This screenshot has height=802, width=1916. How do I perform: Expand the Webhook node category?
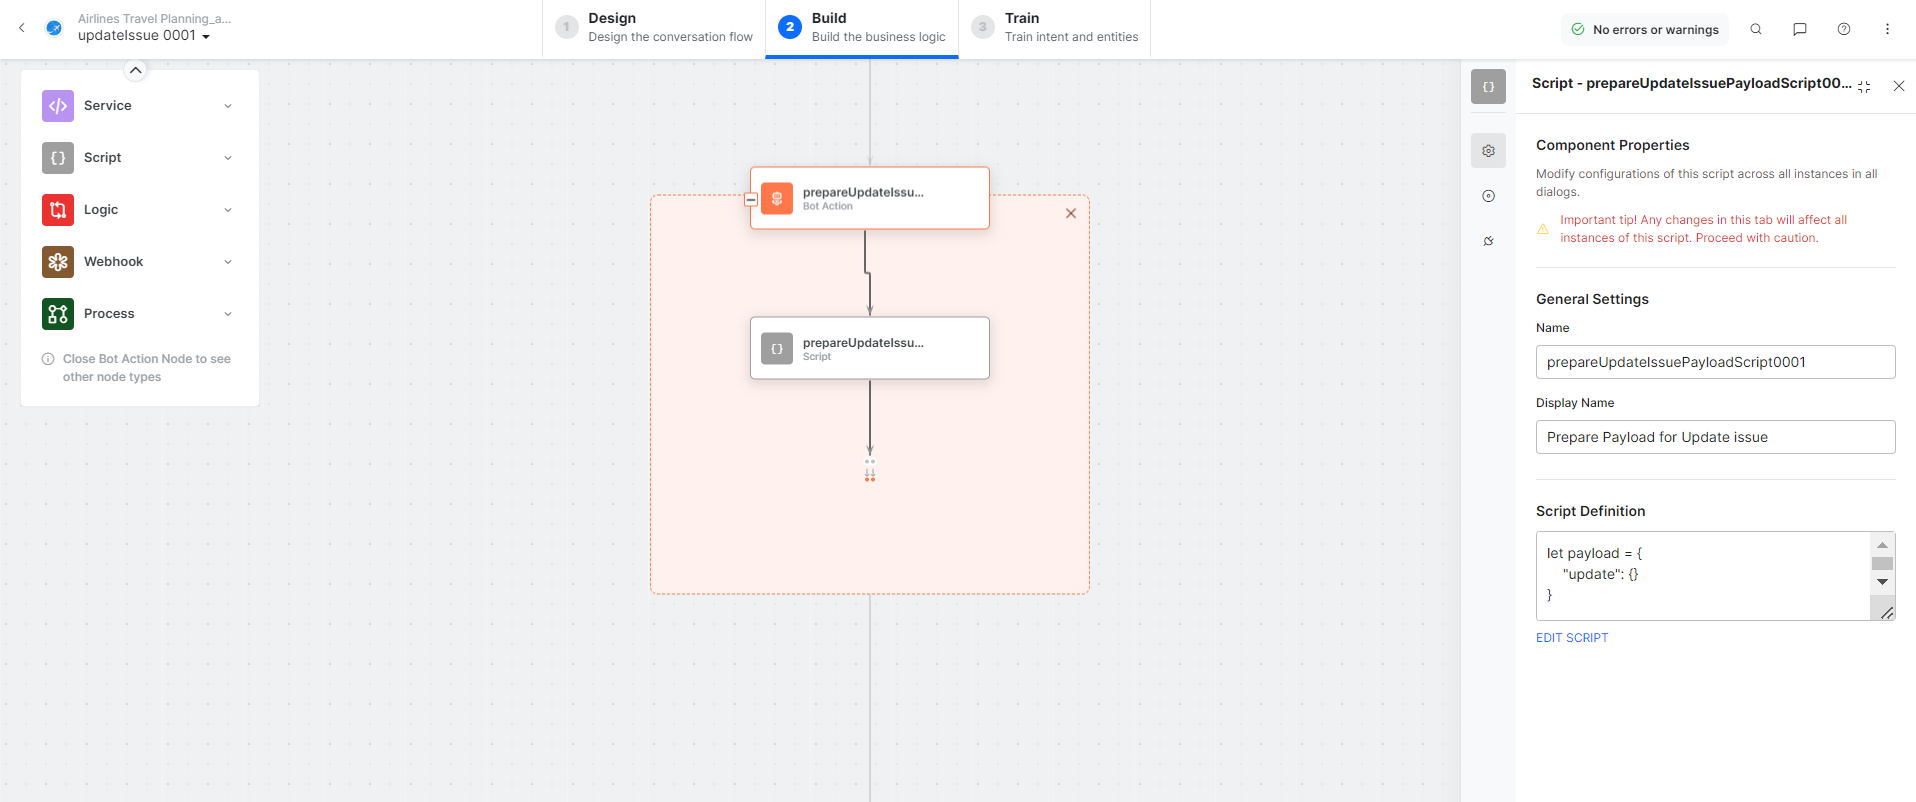click(x=228, y=262)
